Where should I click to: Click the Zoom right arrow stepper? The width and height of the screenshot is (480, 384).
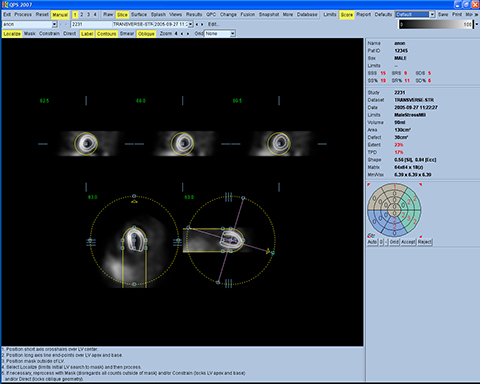click(x=188, y=34)
